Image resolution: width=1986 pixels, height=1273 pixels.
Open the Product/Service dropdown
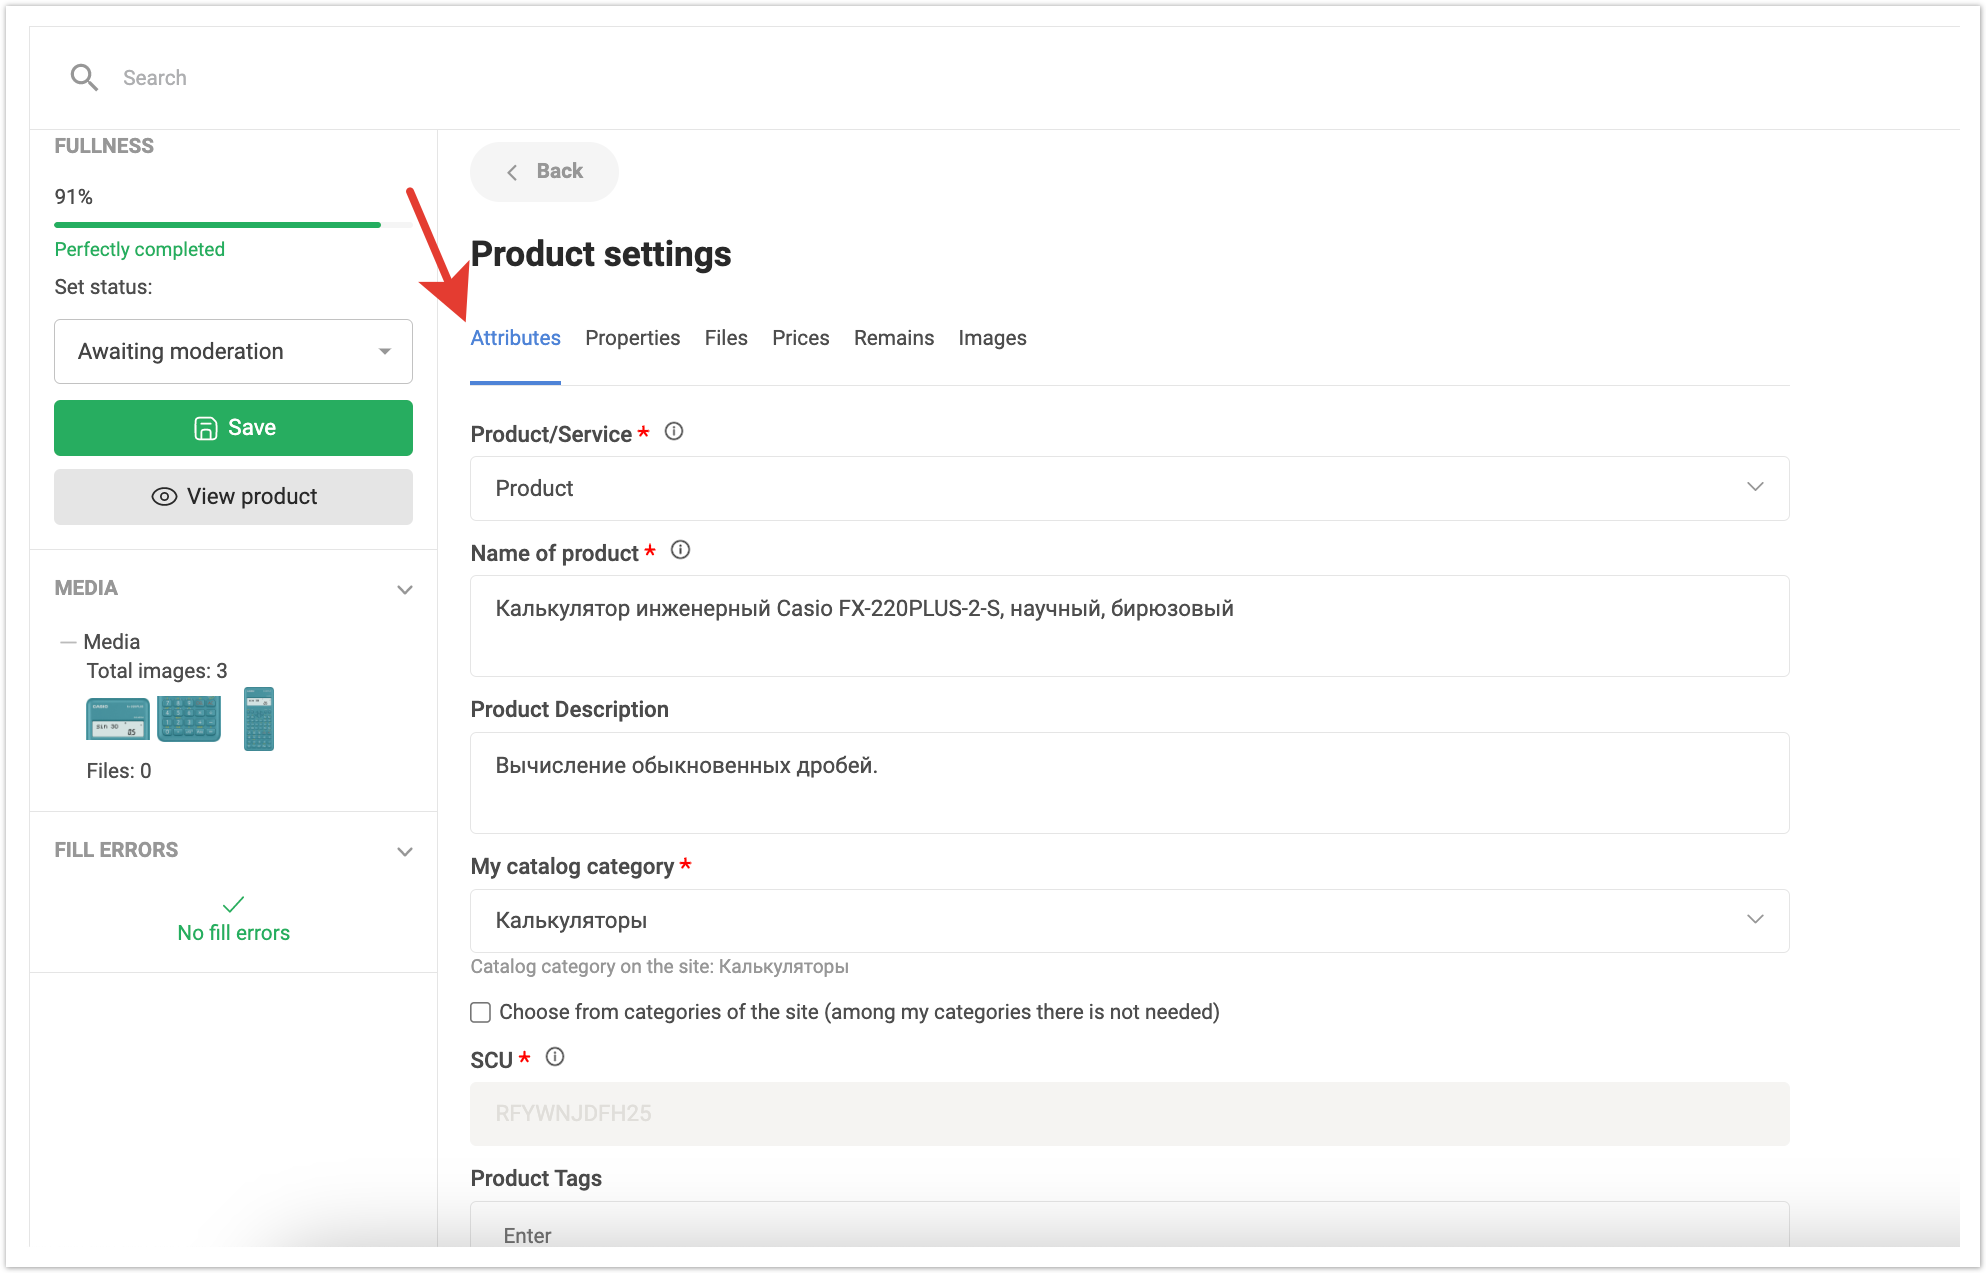(1129, 489)
